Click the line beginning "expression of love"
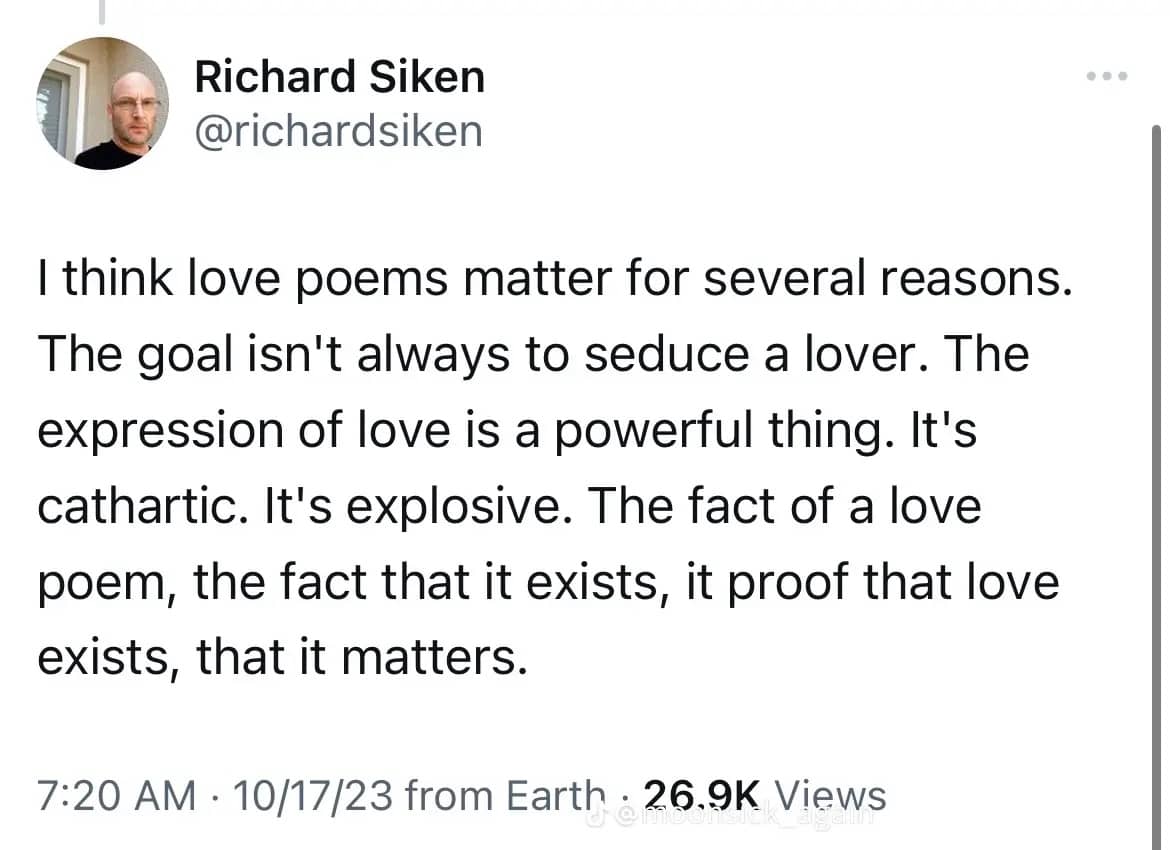The width and height of the screenshot is (1170, 850). pos(507,431)
